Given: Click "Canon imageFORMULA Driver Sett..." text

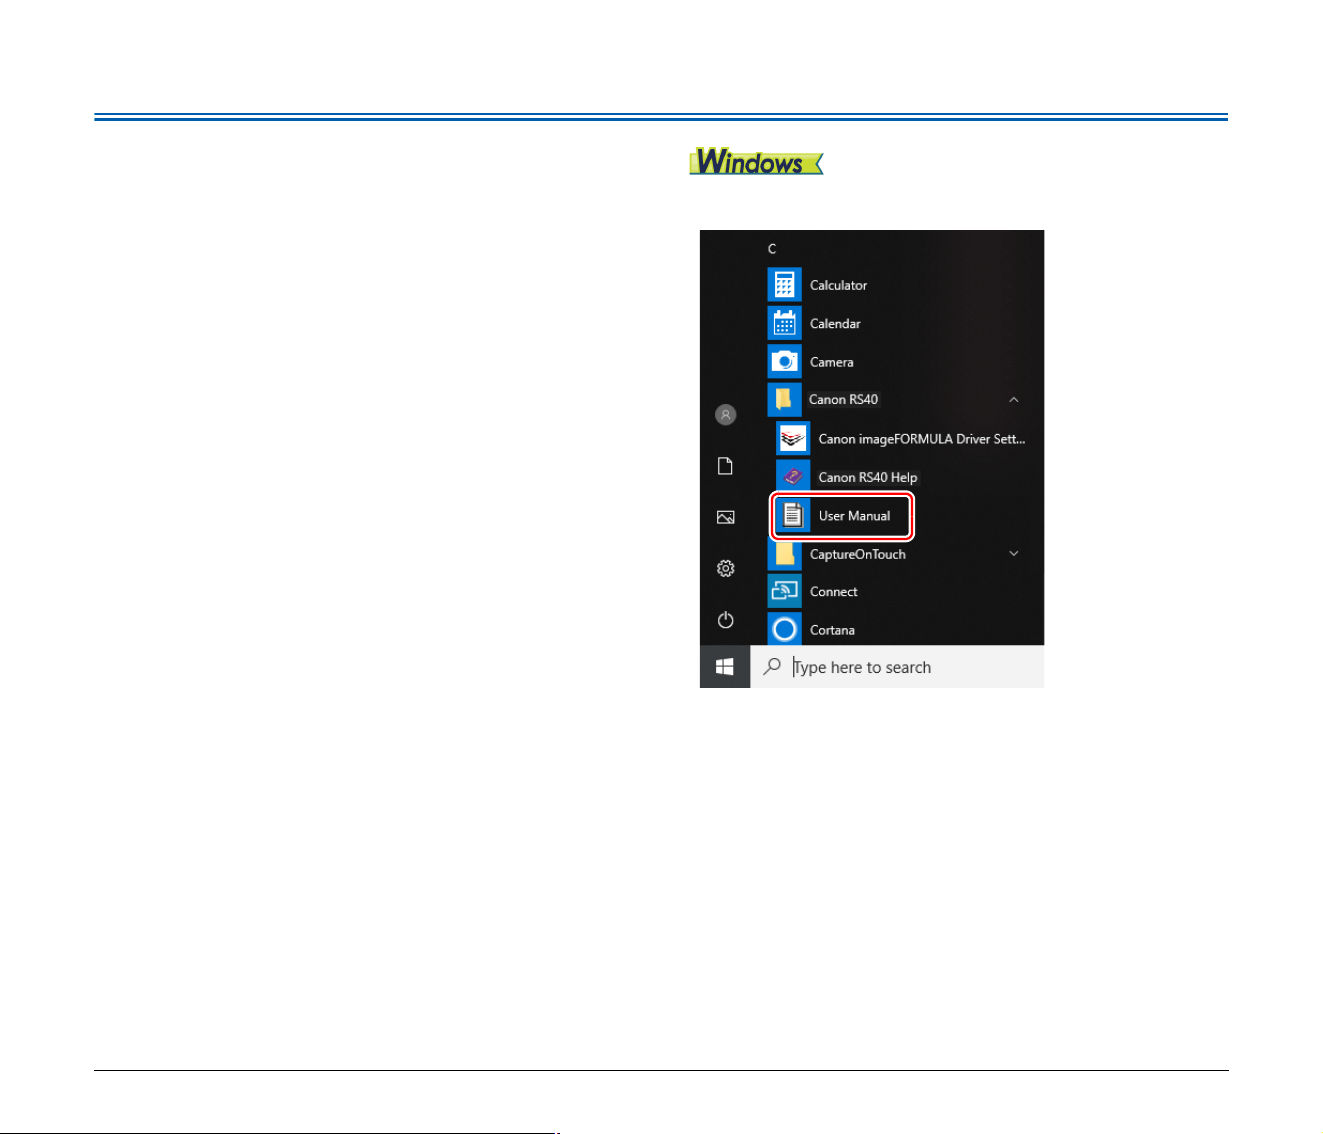Looking at the screenshot, I should coord(922,438).
